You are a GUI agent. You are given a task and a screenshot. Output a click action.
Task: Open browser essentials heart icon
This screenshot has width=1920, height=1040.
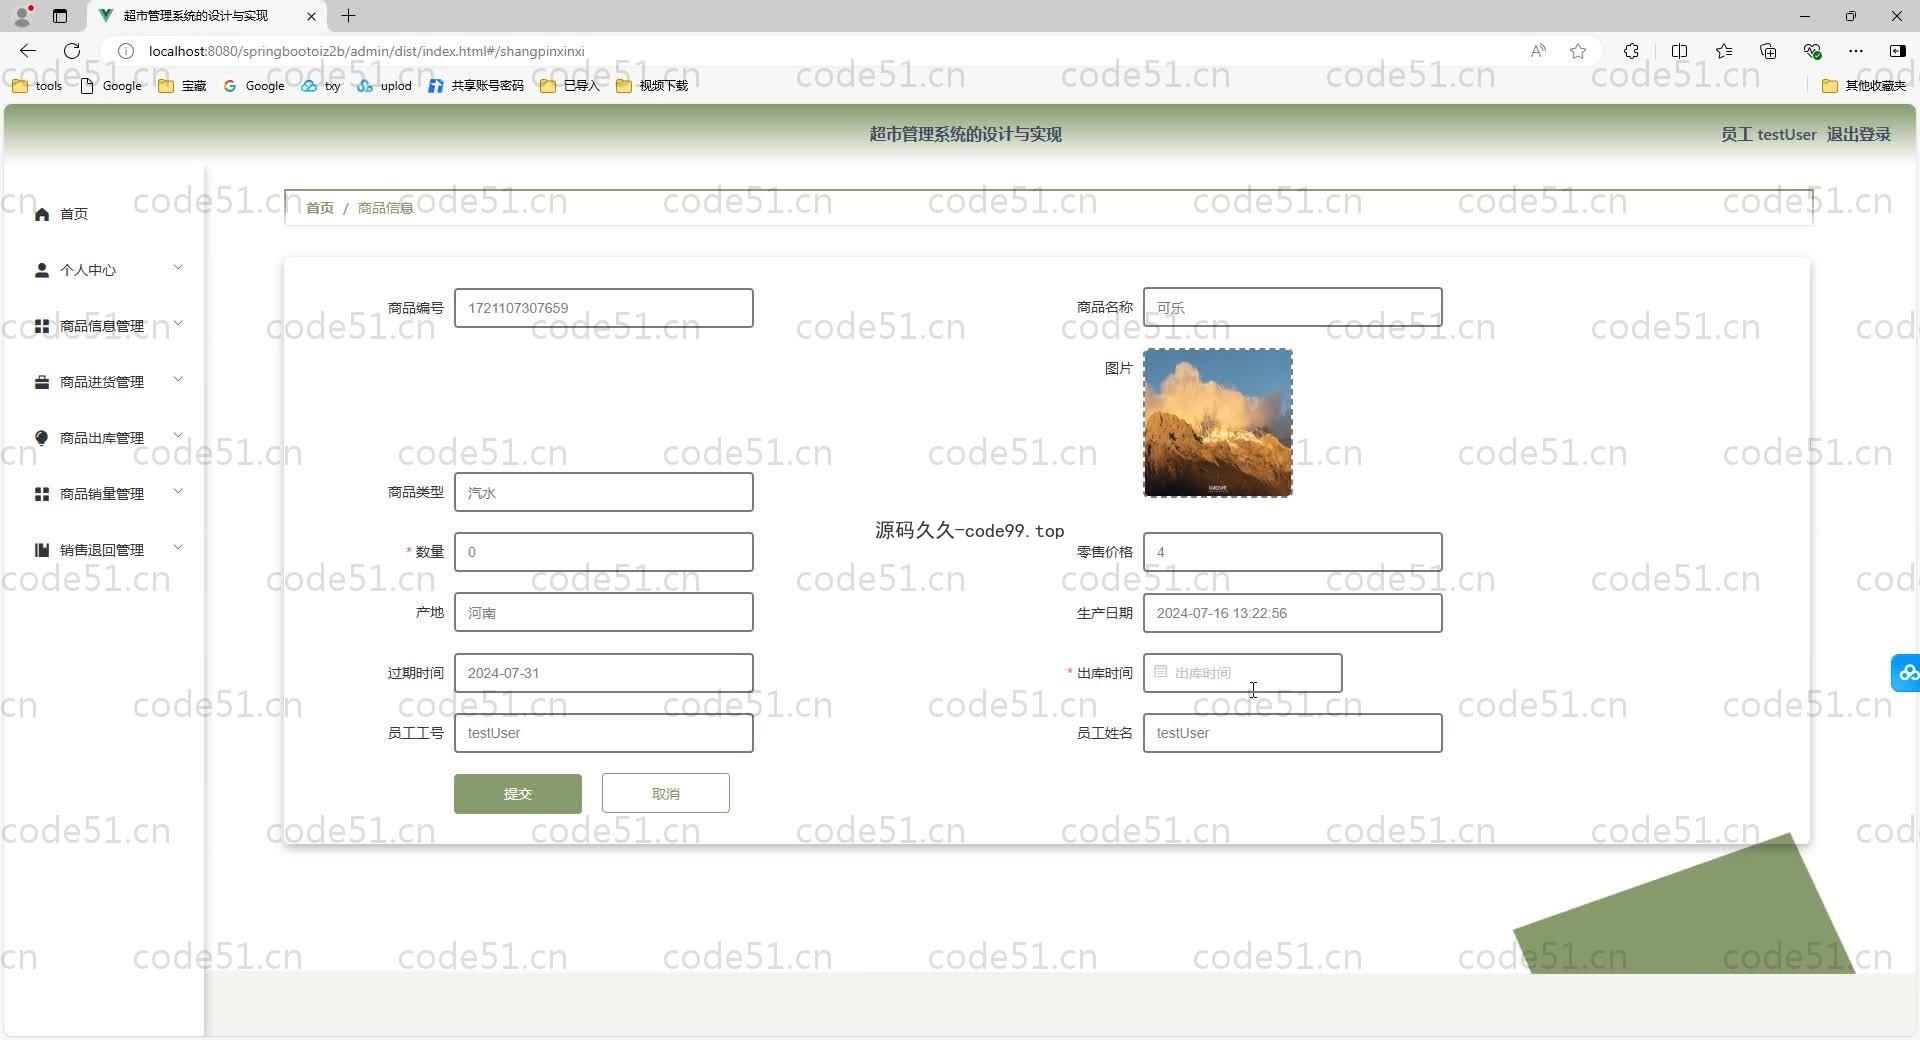pos(1812,51)
